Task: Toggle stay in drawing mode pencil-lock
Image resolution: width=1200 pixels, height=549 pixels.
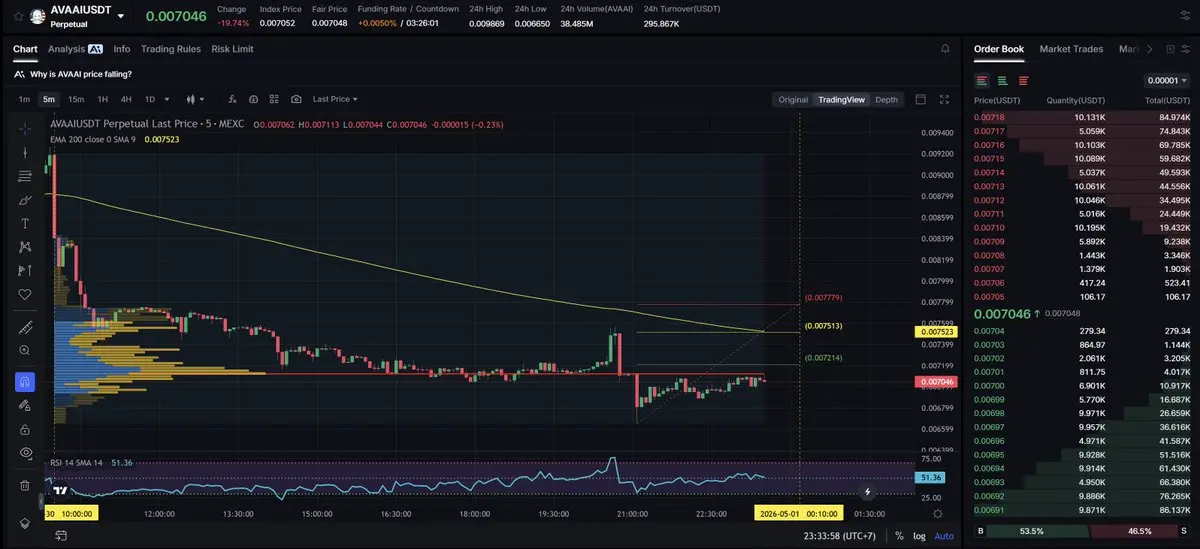Action: click(25, 406)
